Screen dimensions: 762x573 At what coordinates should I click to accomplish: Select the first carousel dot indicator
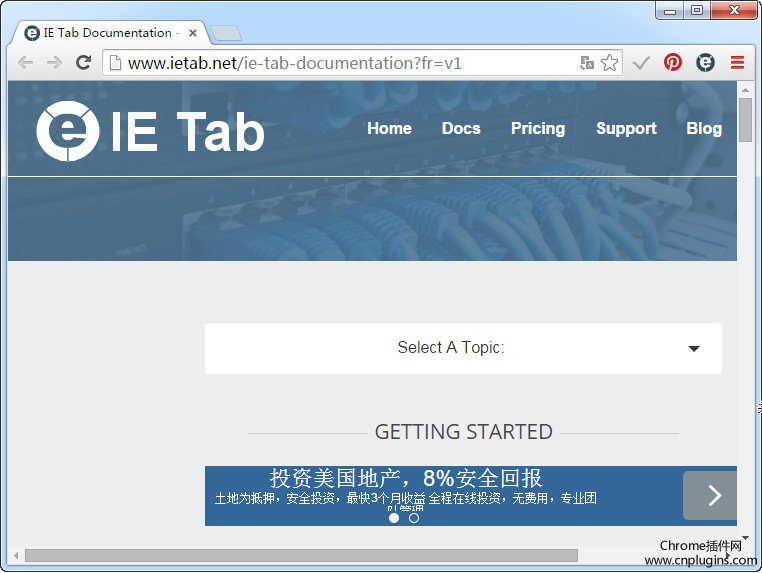(394, 518)
